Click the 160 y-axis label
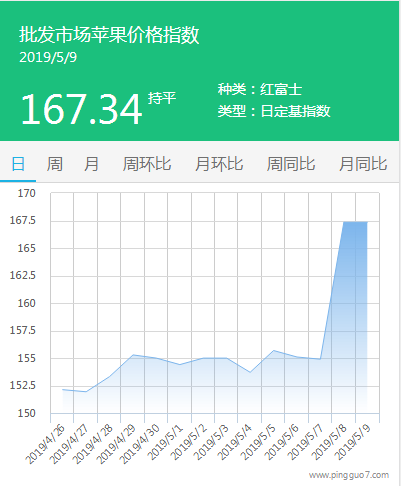The width and height of the screenshot is (401, 486). coord(26,303)
